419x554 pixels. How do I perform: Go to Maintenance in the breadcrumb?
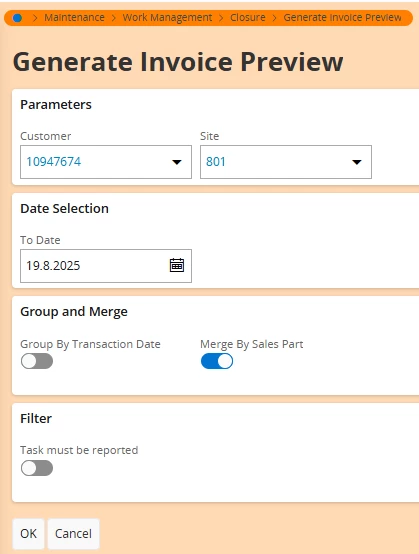74,17
